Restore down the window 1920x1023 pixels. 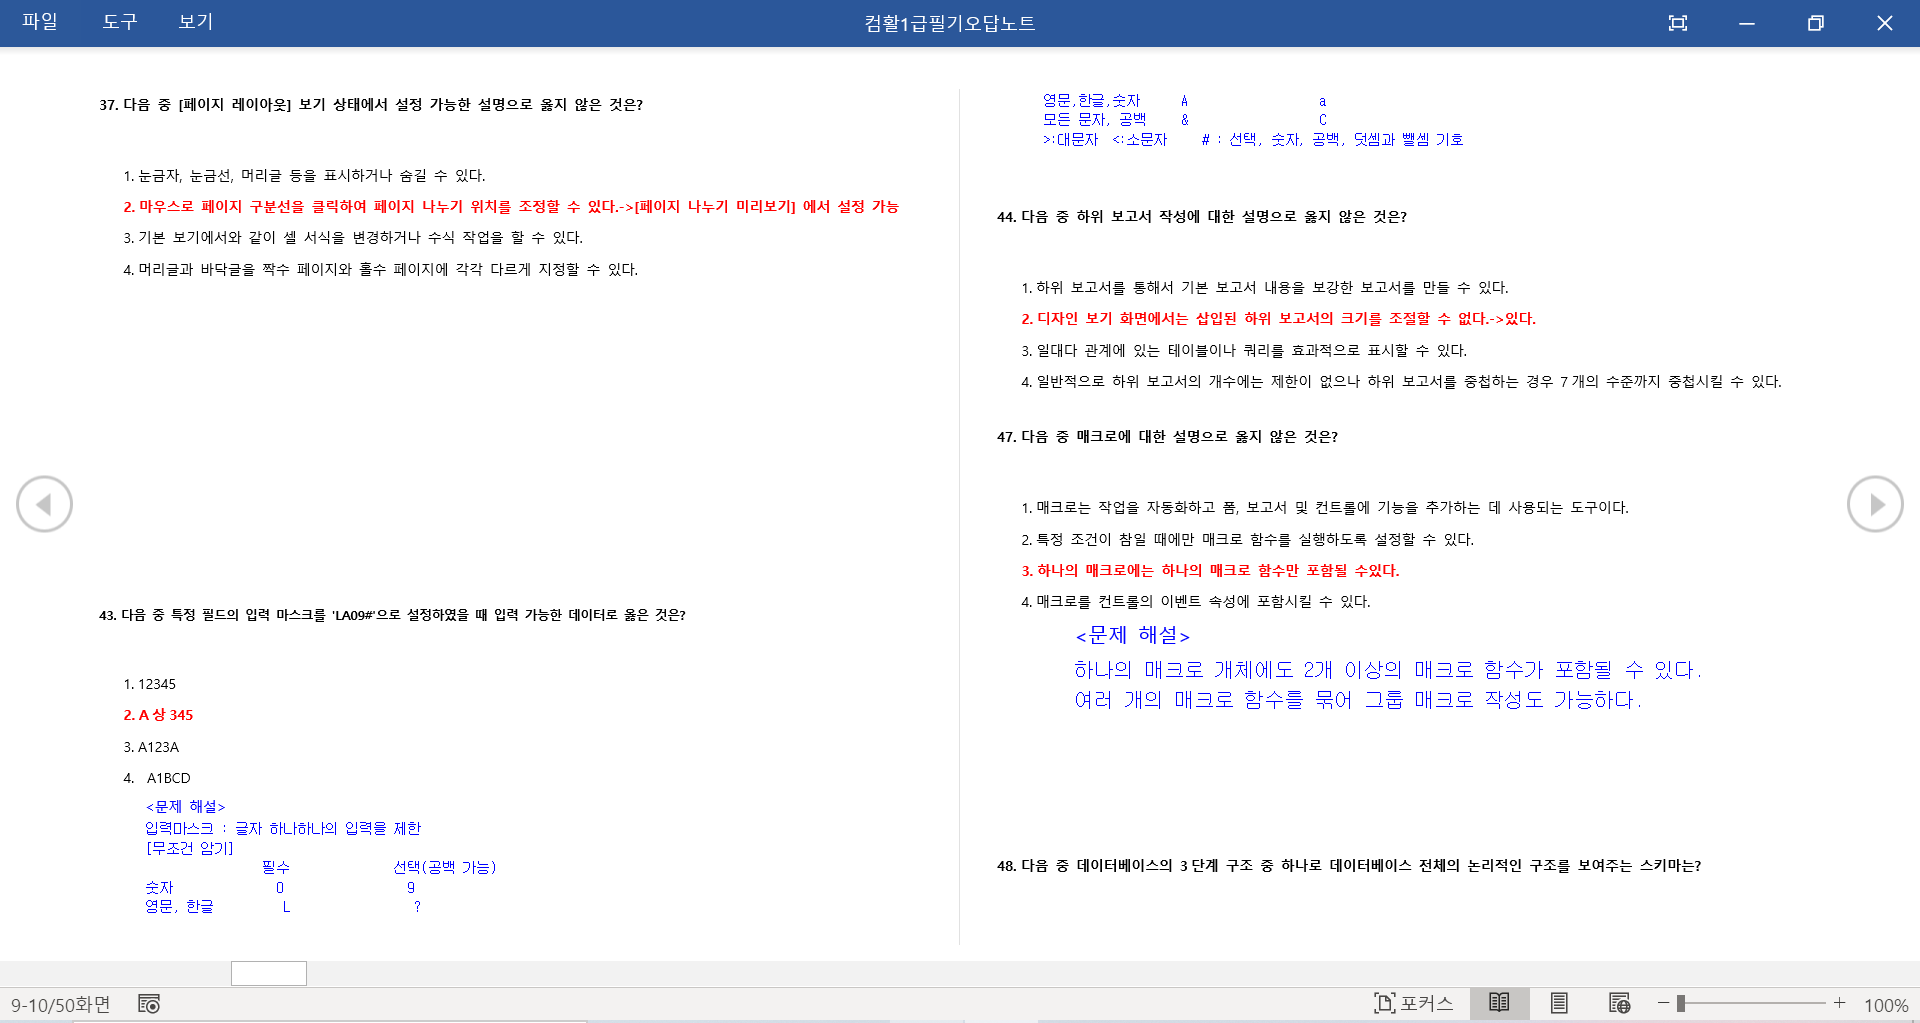1816,23
